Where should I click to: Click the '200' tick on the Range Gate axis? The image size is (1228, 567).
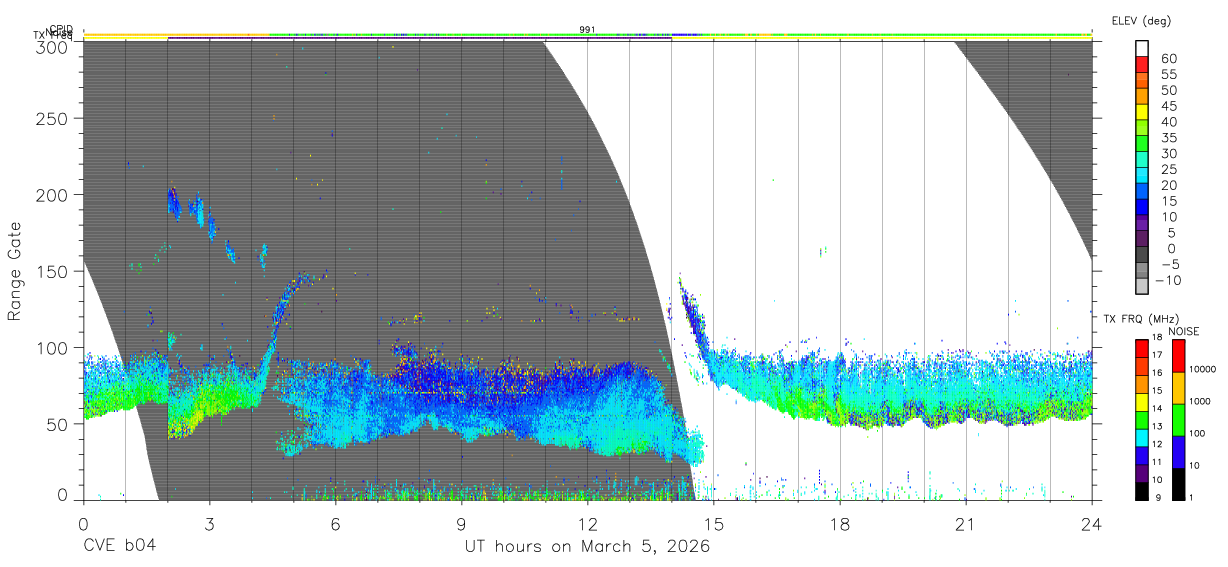pyautogui.click(x=51, y=194)
